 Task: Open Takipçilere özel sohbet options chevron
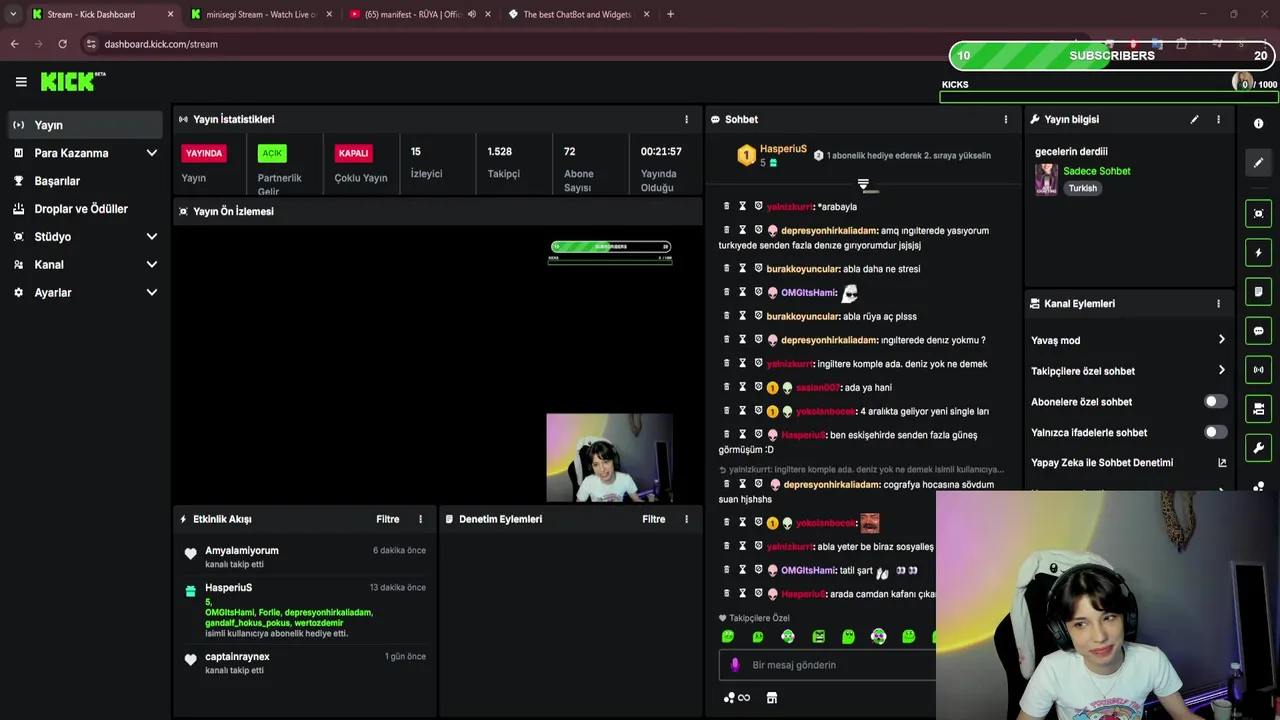(1221, 371)
